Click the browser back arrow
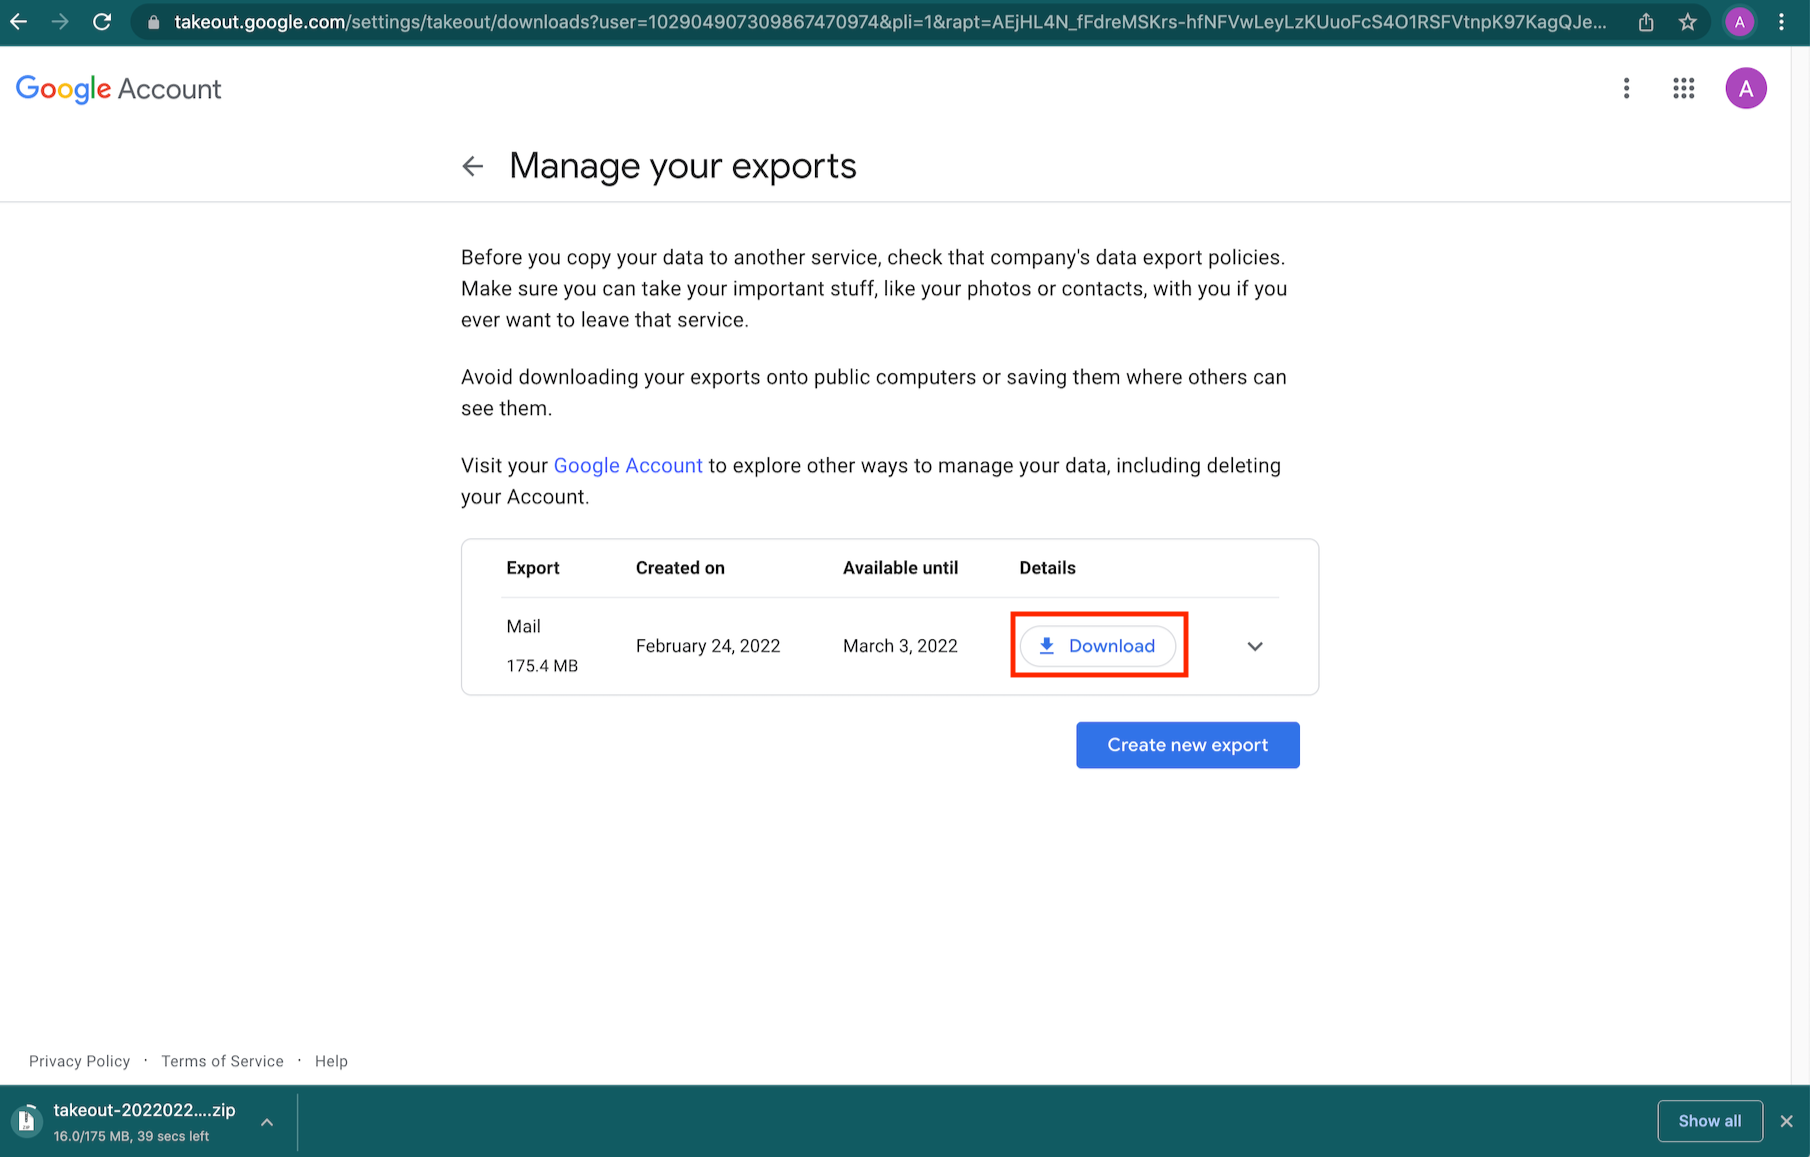This screenshot has width=1810, height=1157. [x=19, y=22]
